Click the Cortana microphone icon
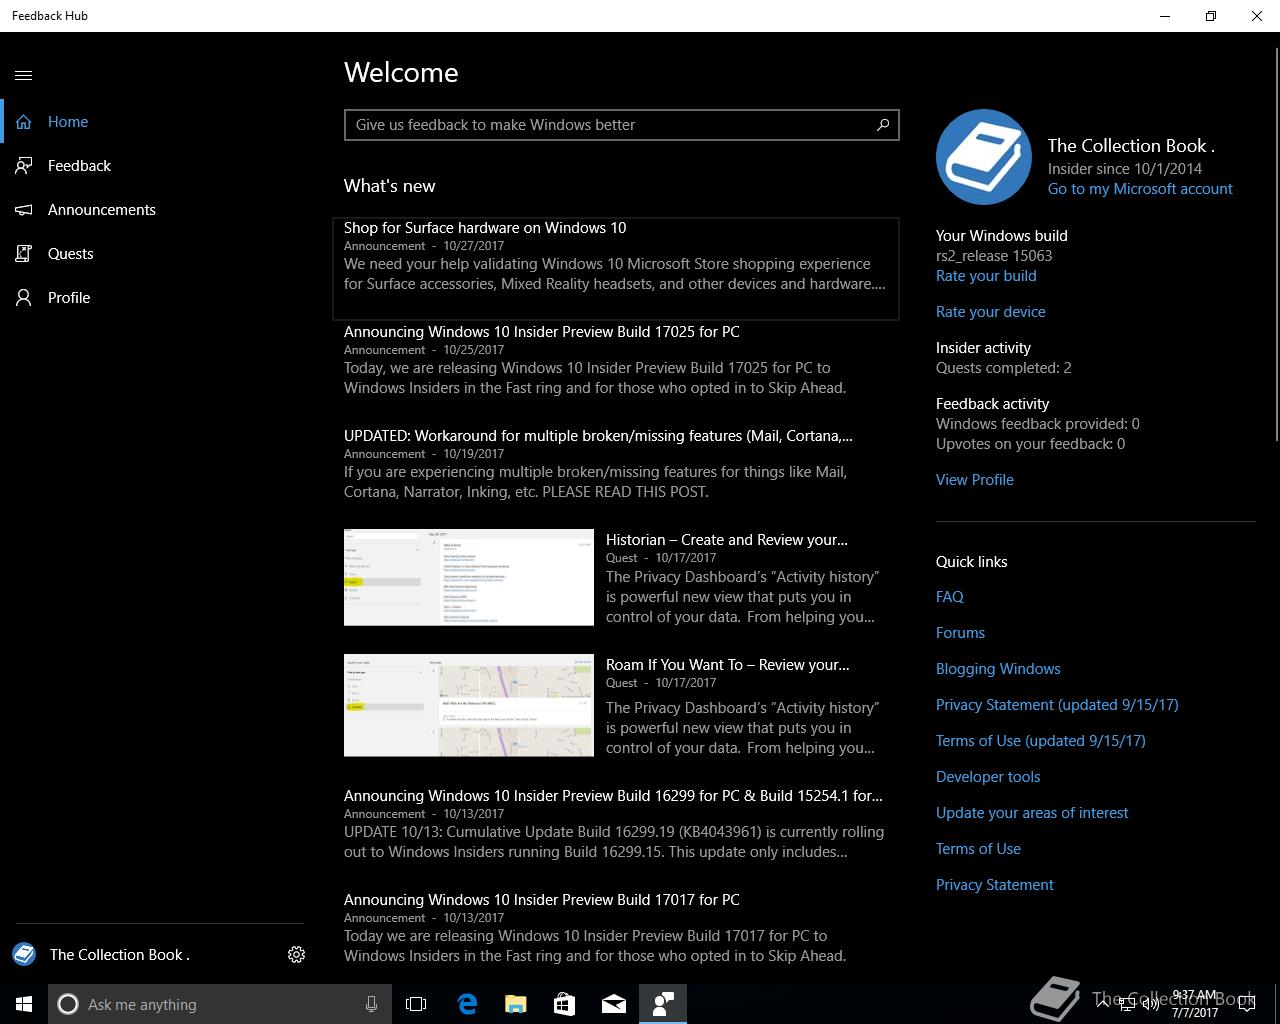Screen dimensions: 1280x1024 [x=371, y=1004]
